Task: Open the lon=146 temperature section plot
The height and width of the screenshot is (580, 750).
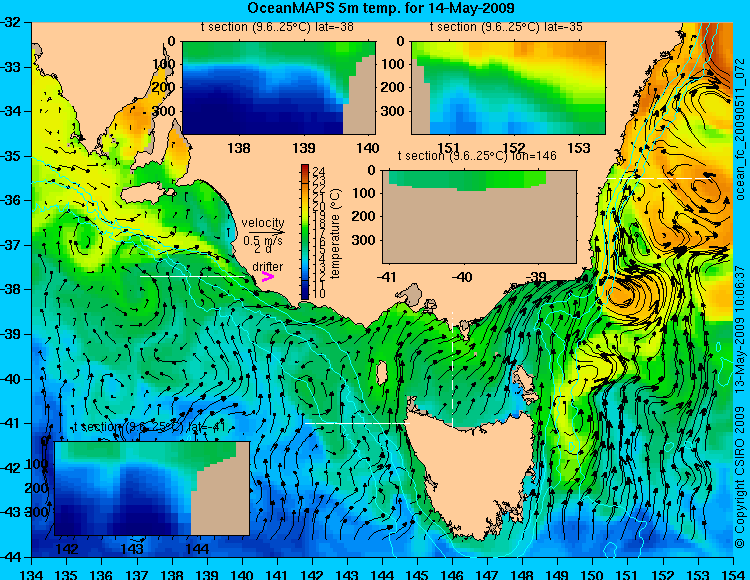Action: (479, 217)
